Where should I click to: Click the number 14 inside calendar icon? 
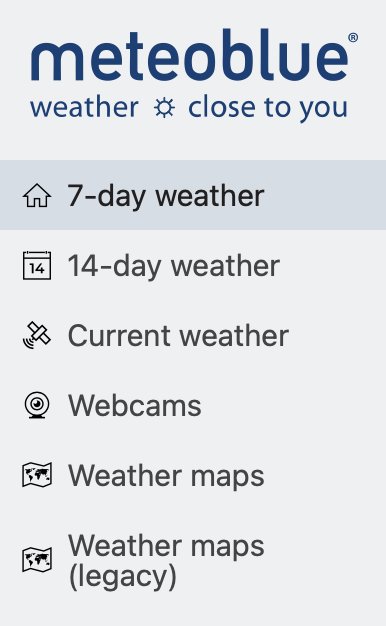37,269
